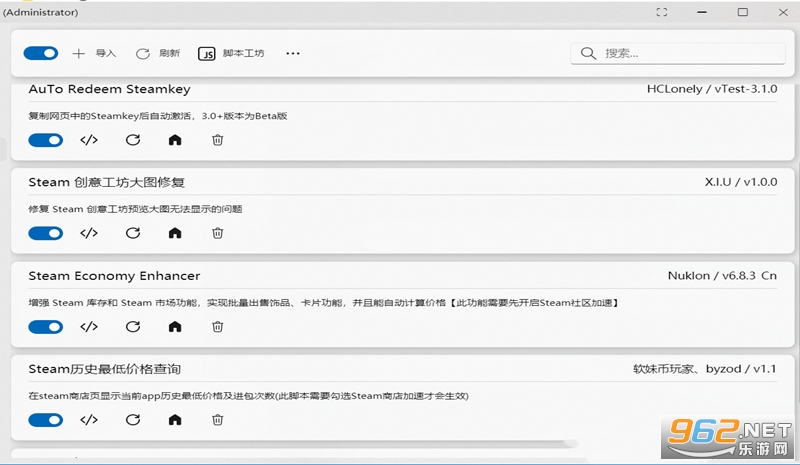Click the Economy Enhancer description about 批量出售饰品

pyautogui.click(x=323, y=303)
